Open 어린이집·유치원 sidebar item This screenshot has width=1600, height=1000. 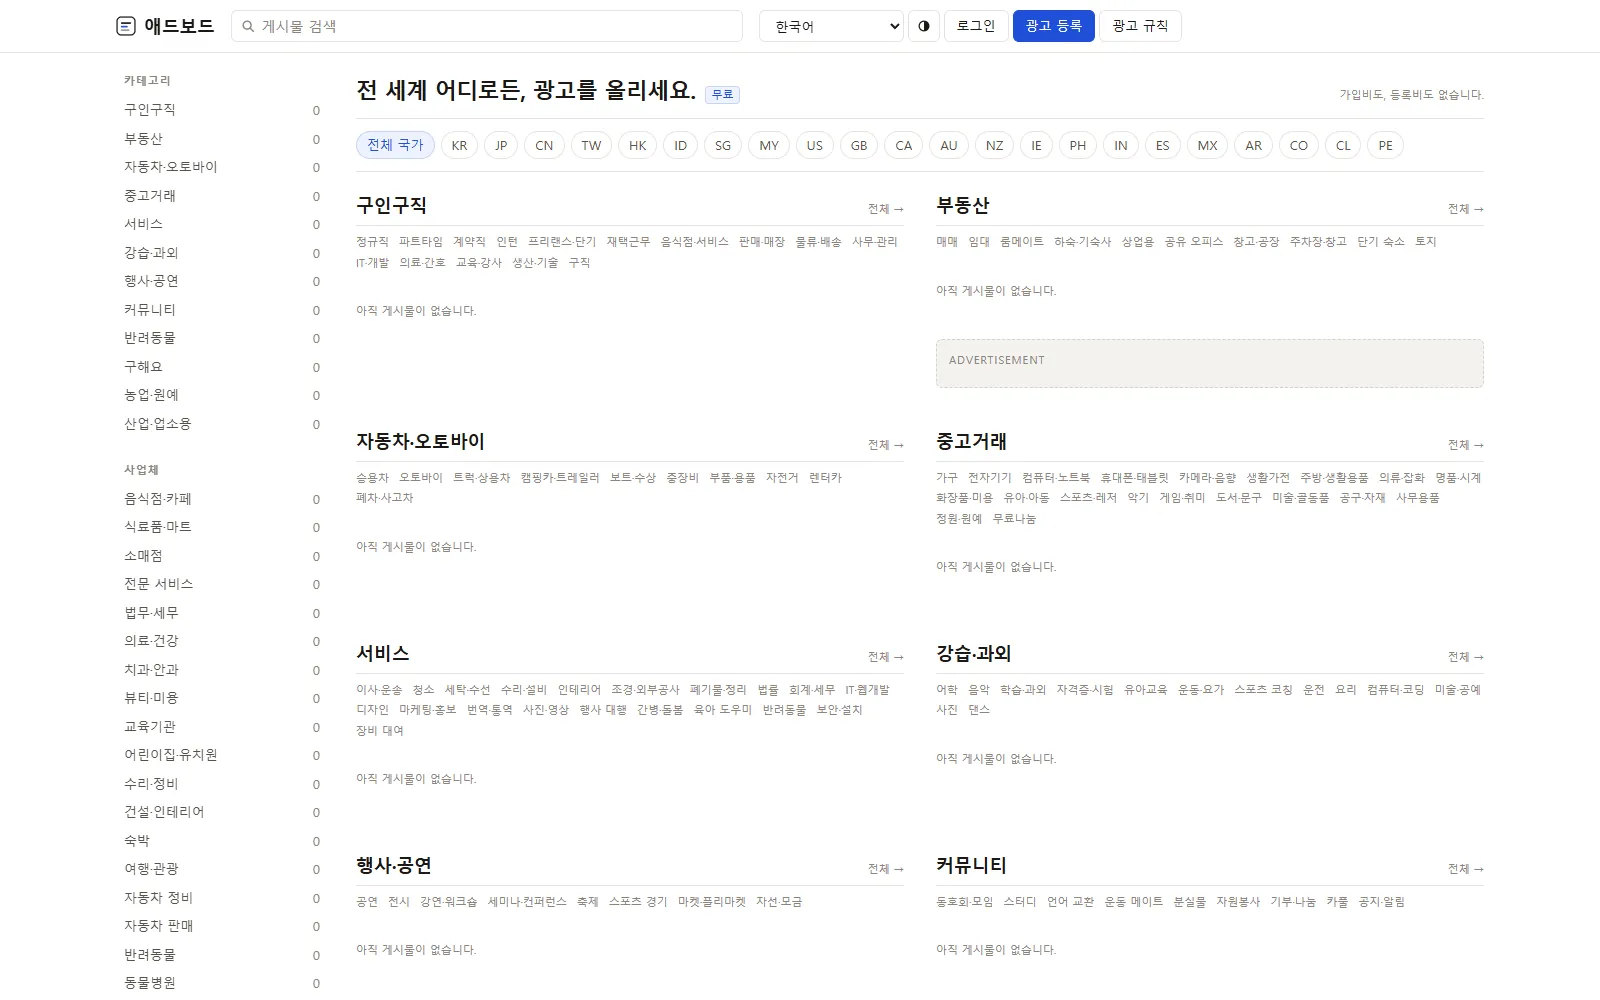tap(222, 755)
